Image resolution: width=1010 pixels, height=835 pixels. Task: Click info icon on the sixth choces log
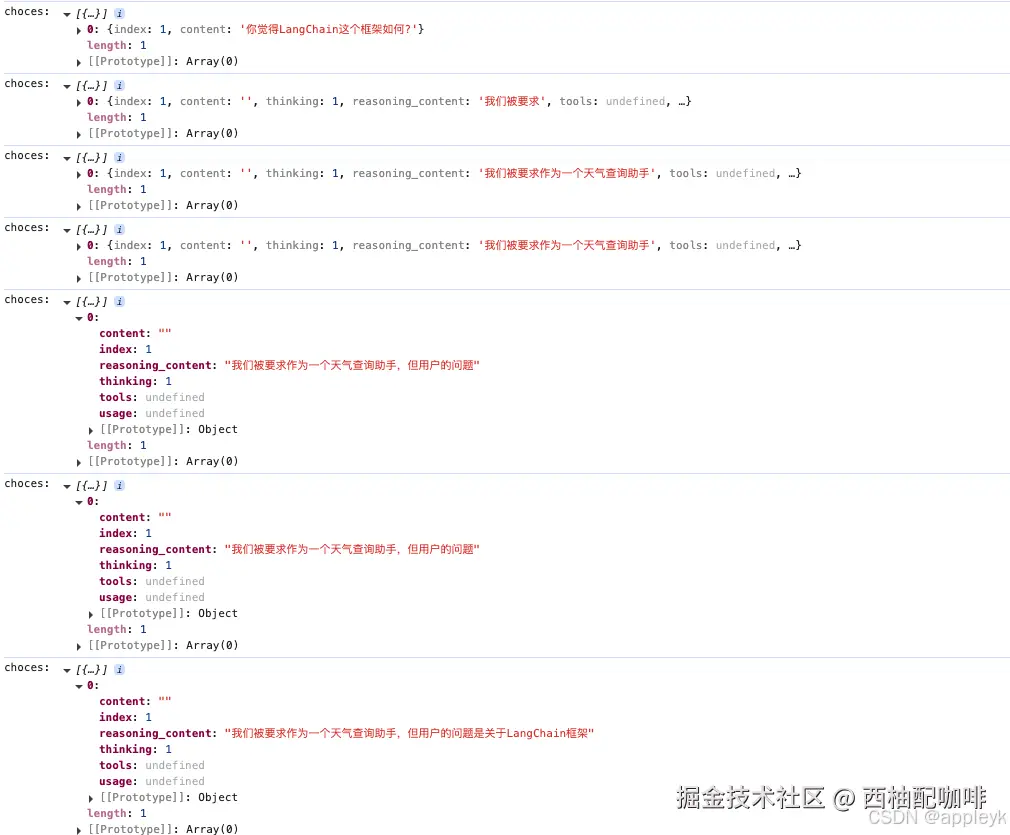[118, 485]
